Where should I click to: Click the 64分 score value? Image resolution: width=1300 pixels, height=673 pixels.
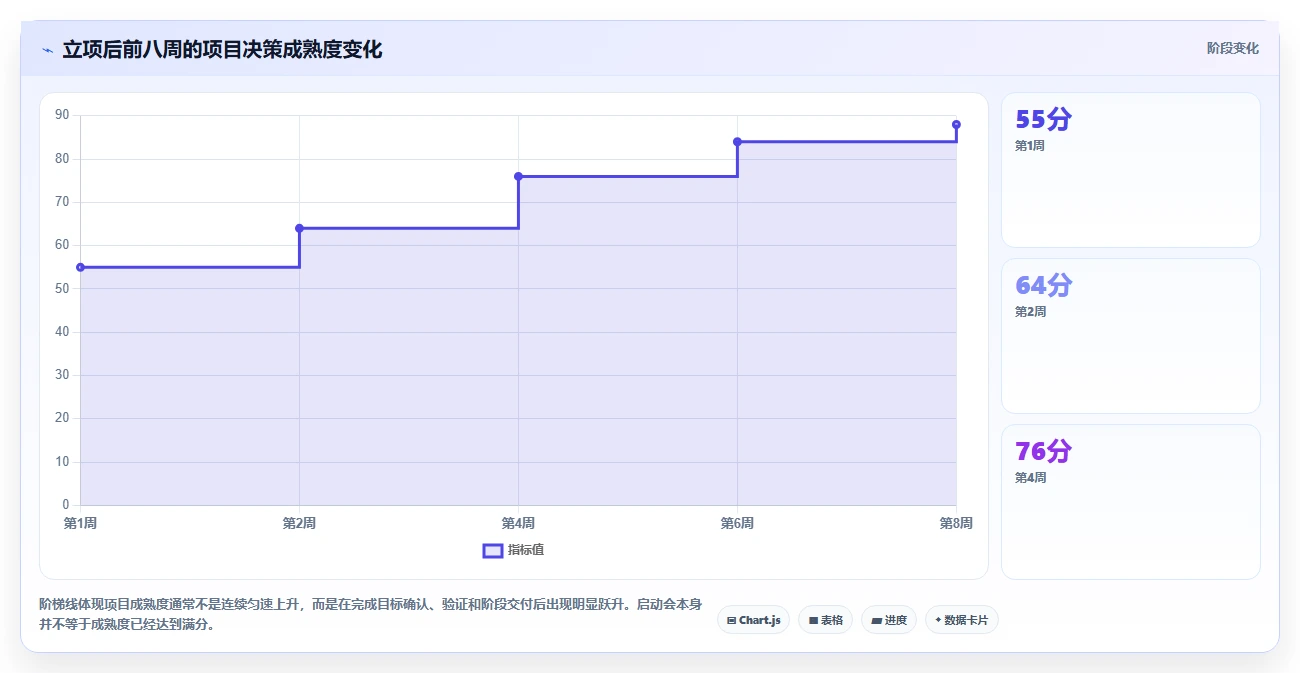(x=1043, y=285)
